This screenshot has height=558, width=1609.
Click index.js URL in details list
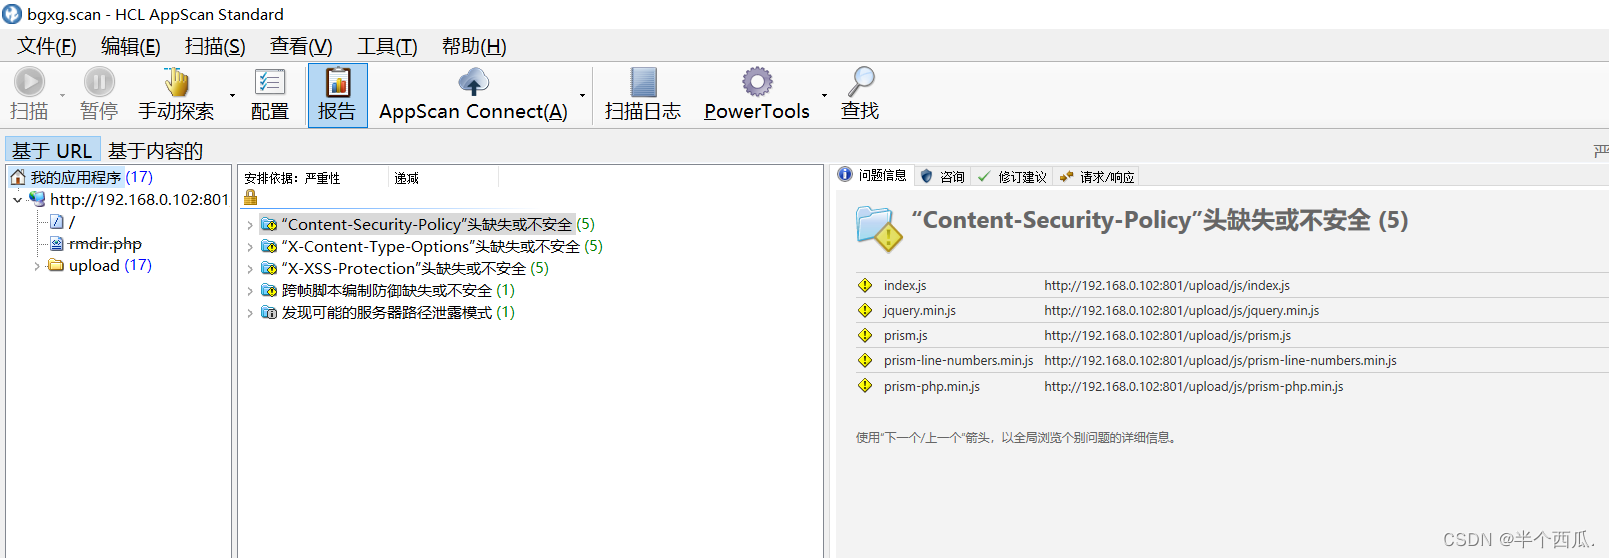(1167, 285)
